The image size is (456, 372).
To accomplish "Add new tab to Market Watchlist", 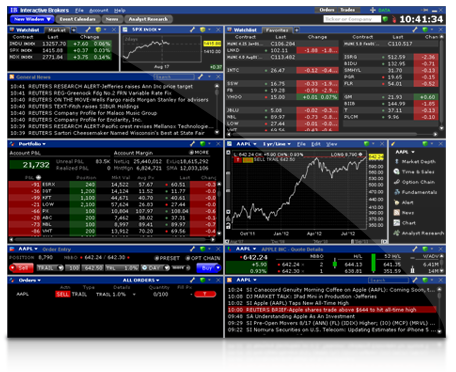I will [74, 30].
